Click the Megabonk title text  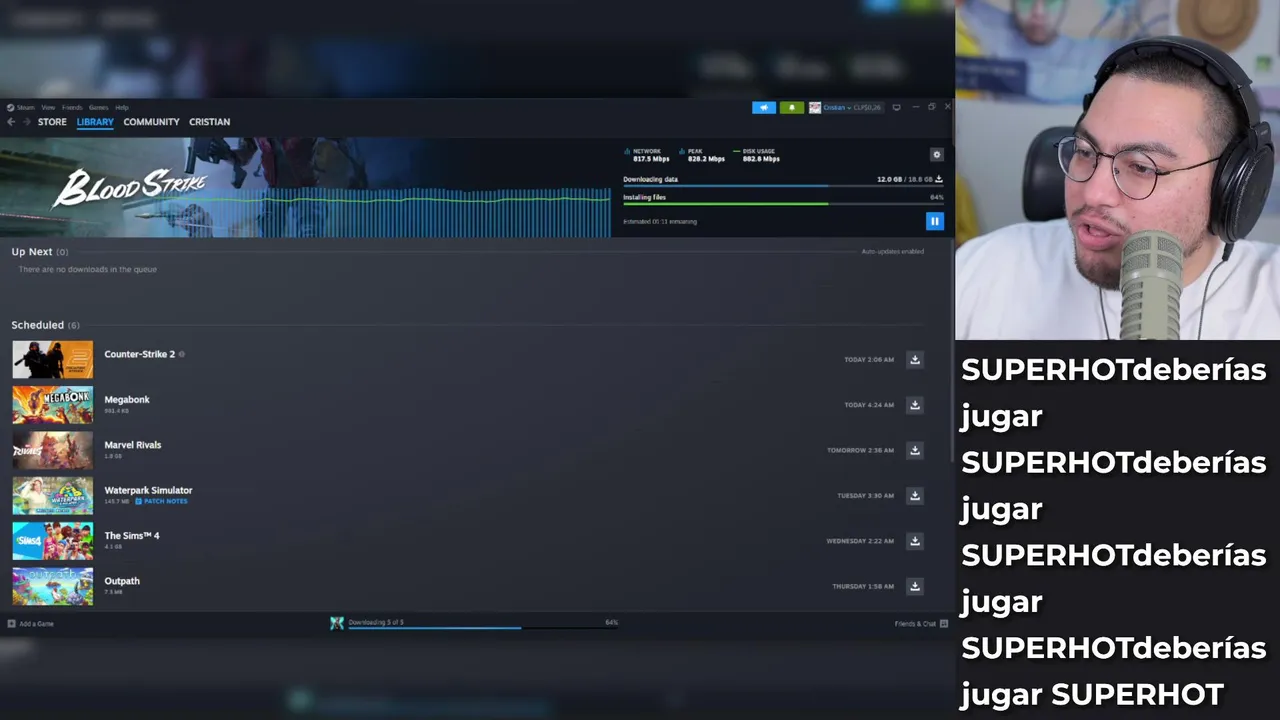click(x=127, y=399)
